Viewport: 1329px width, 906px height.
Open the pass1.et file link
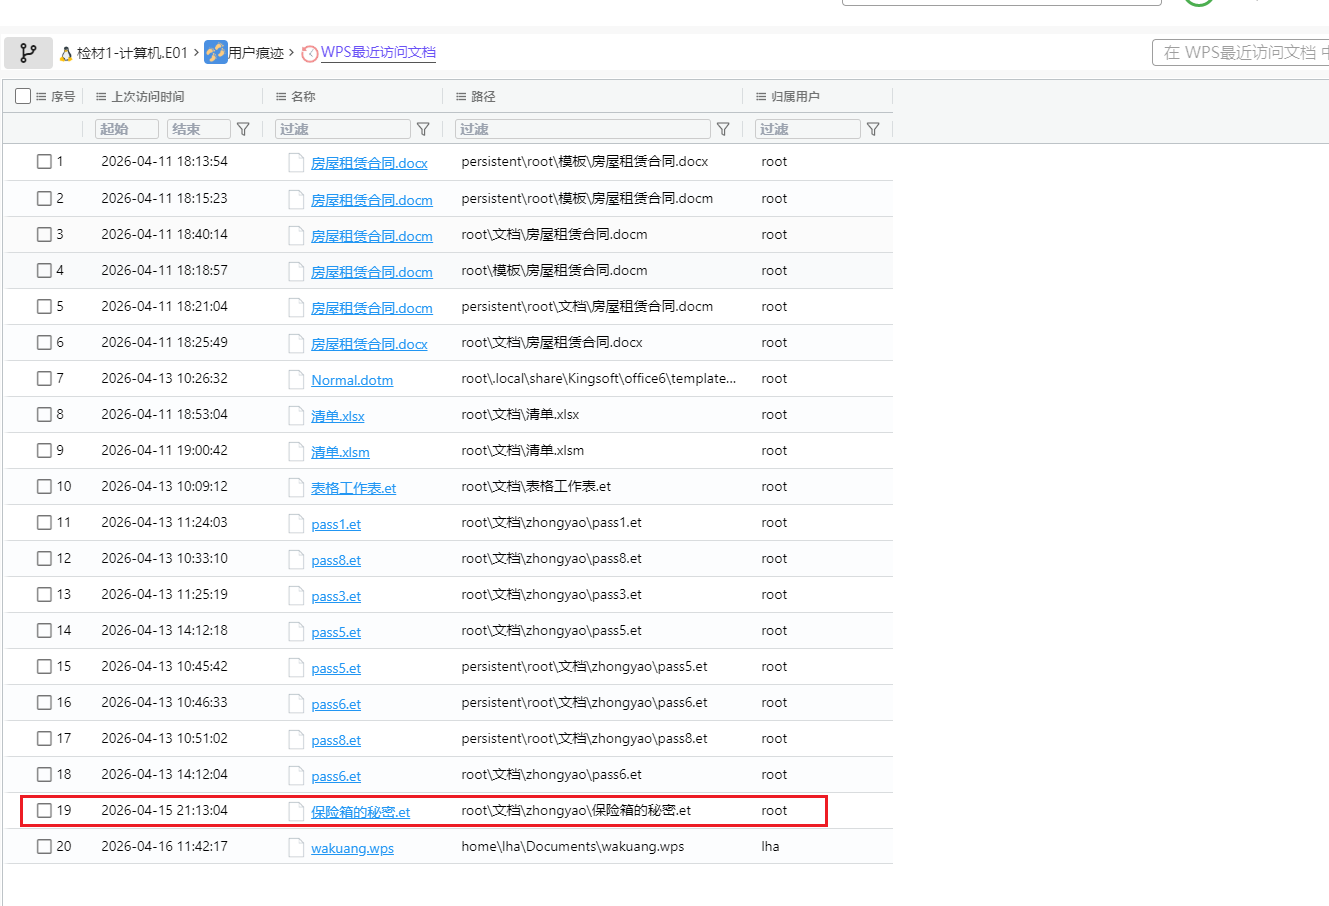coord(336,524)
